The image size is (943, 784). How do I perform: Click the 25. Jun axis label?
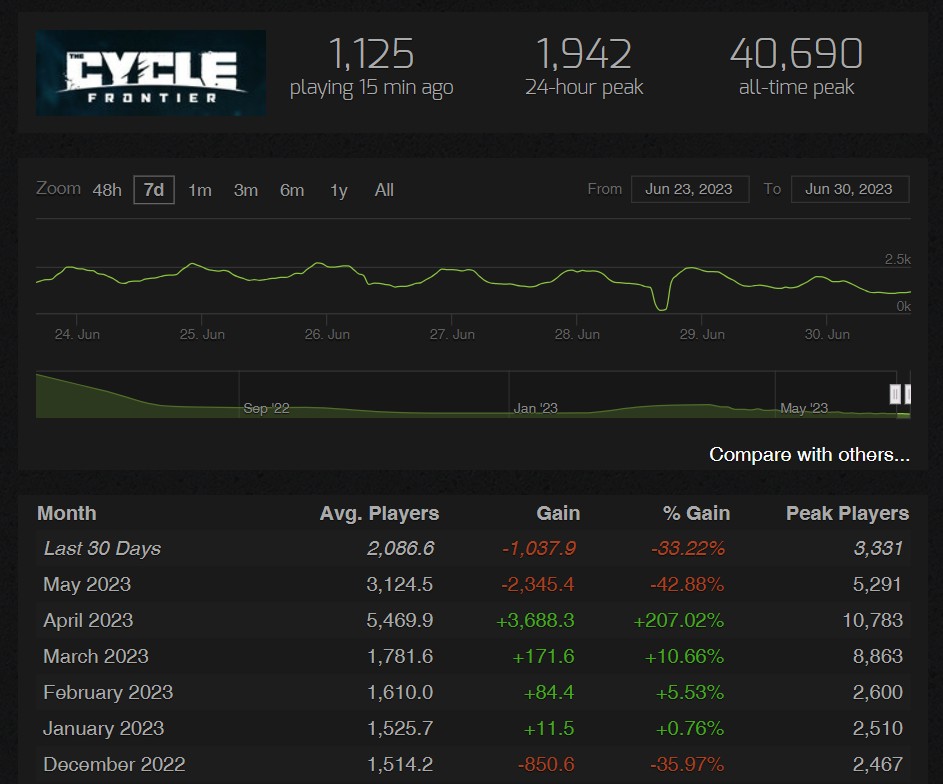(202, 334)
